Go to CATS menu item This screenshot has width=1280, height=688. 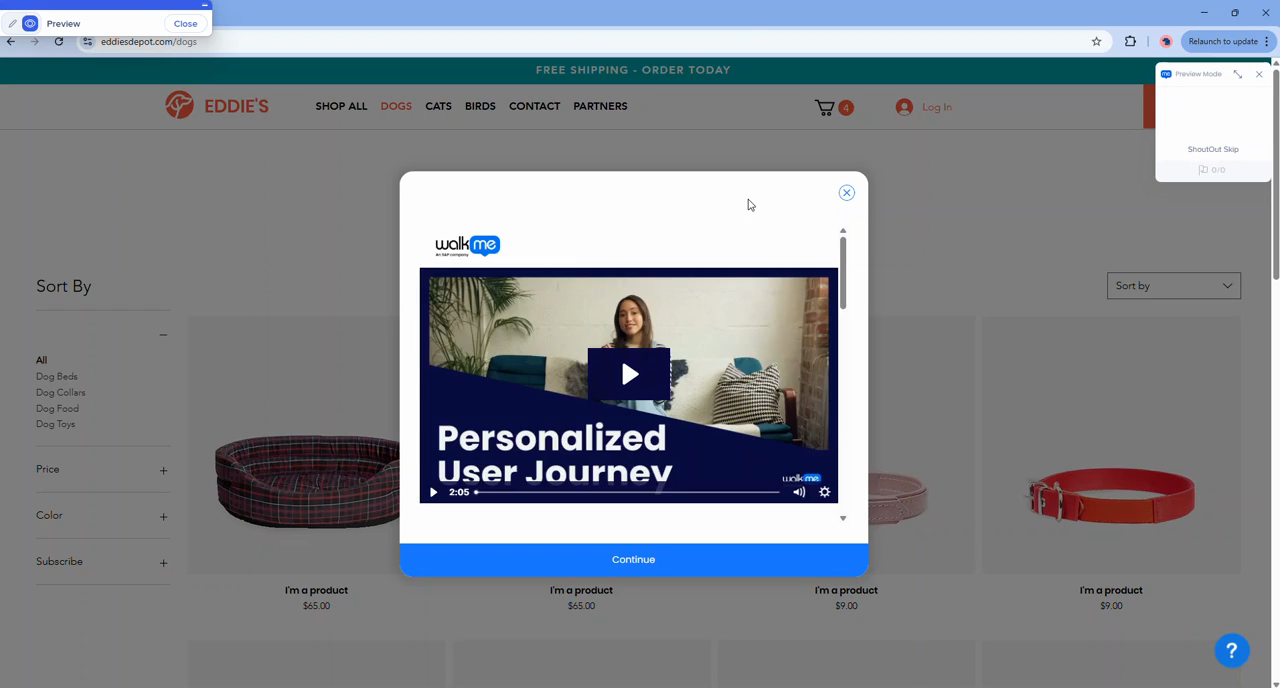coord(438,106)
